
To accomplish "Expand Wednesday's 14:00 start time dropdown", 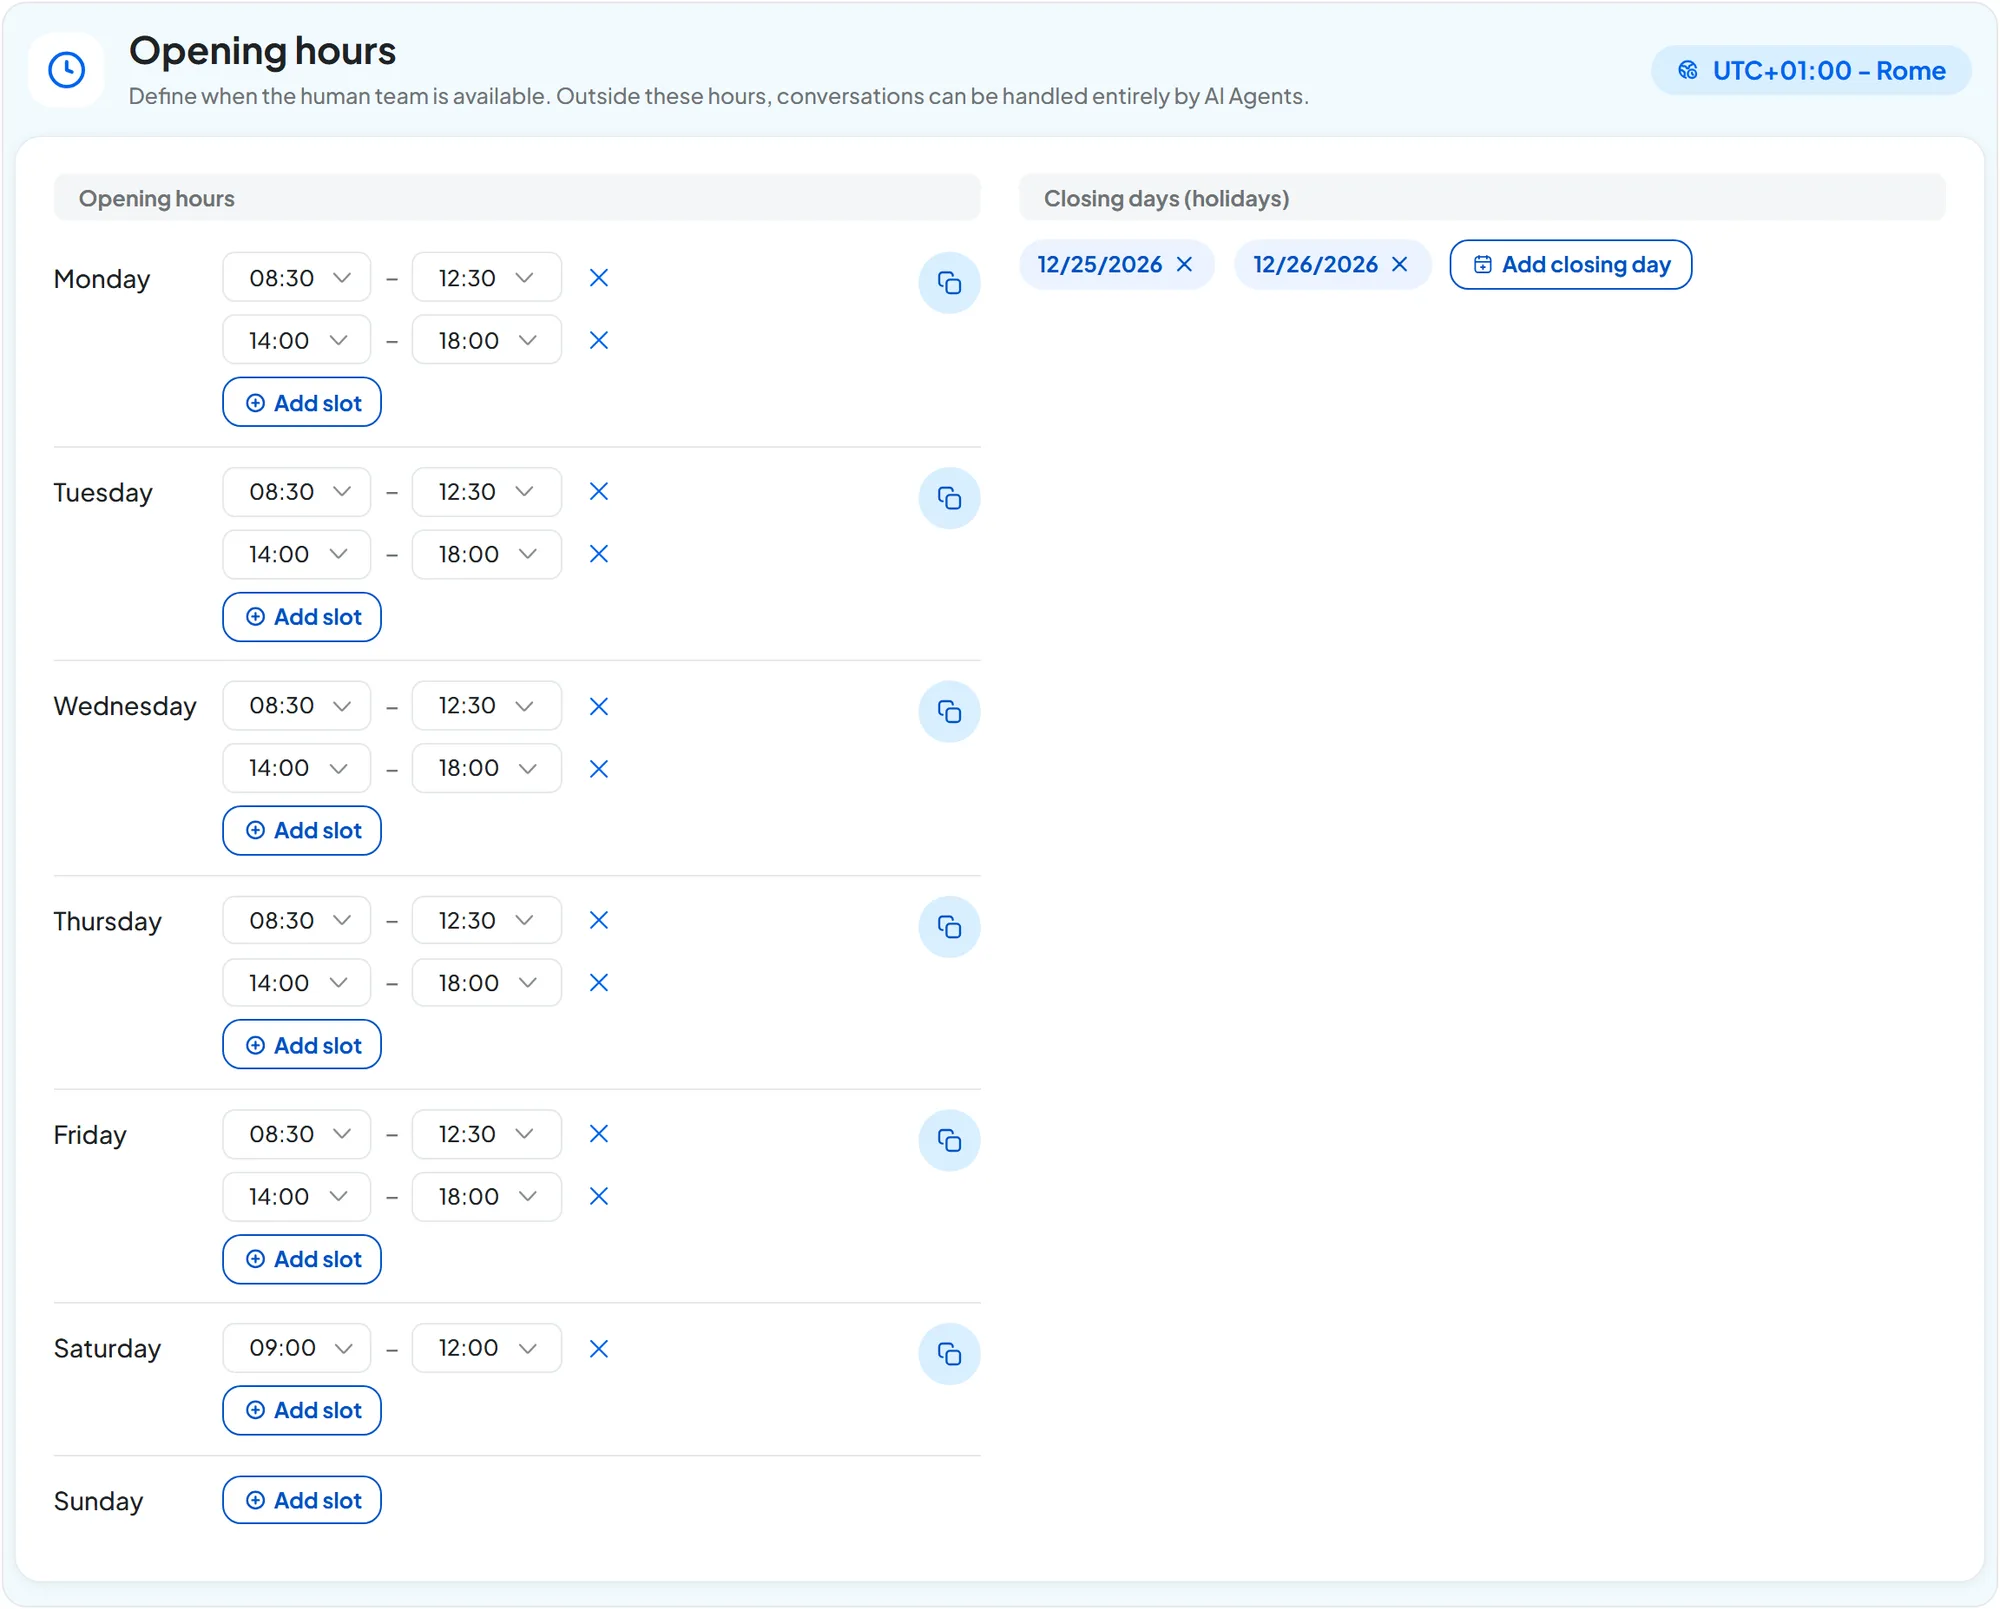I will pos(297,769).
